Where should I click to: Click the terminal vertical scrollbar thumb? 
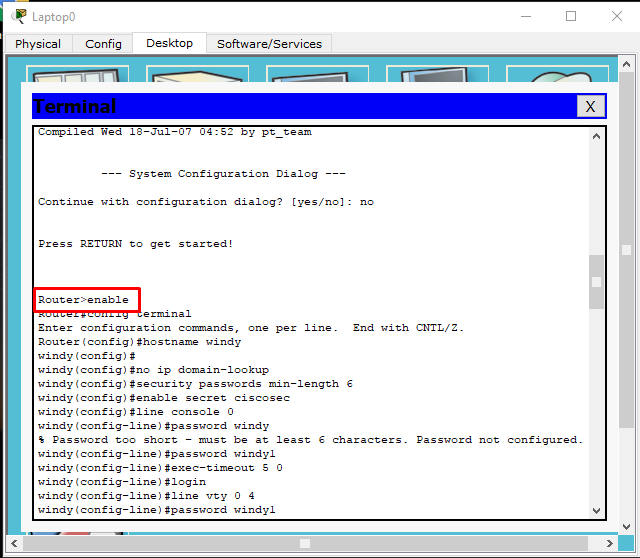coord(596,282)
